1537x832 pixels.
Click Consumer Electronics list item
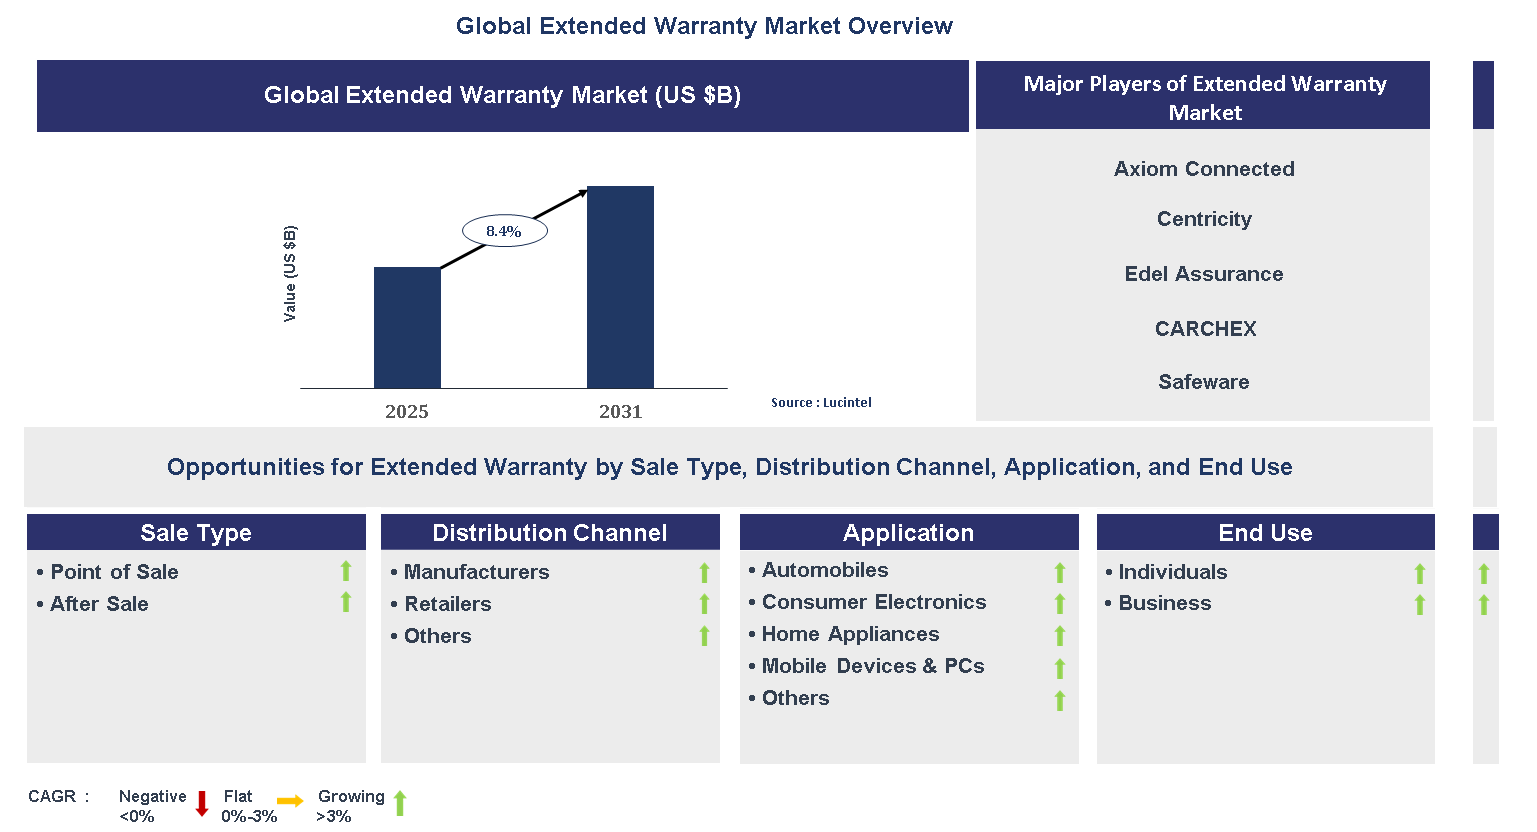[x=873, y=602]
